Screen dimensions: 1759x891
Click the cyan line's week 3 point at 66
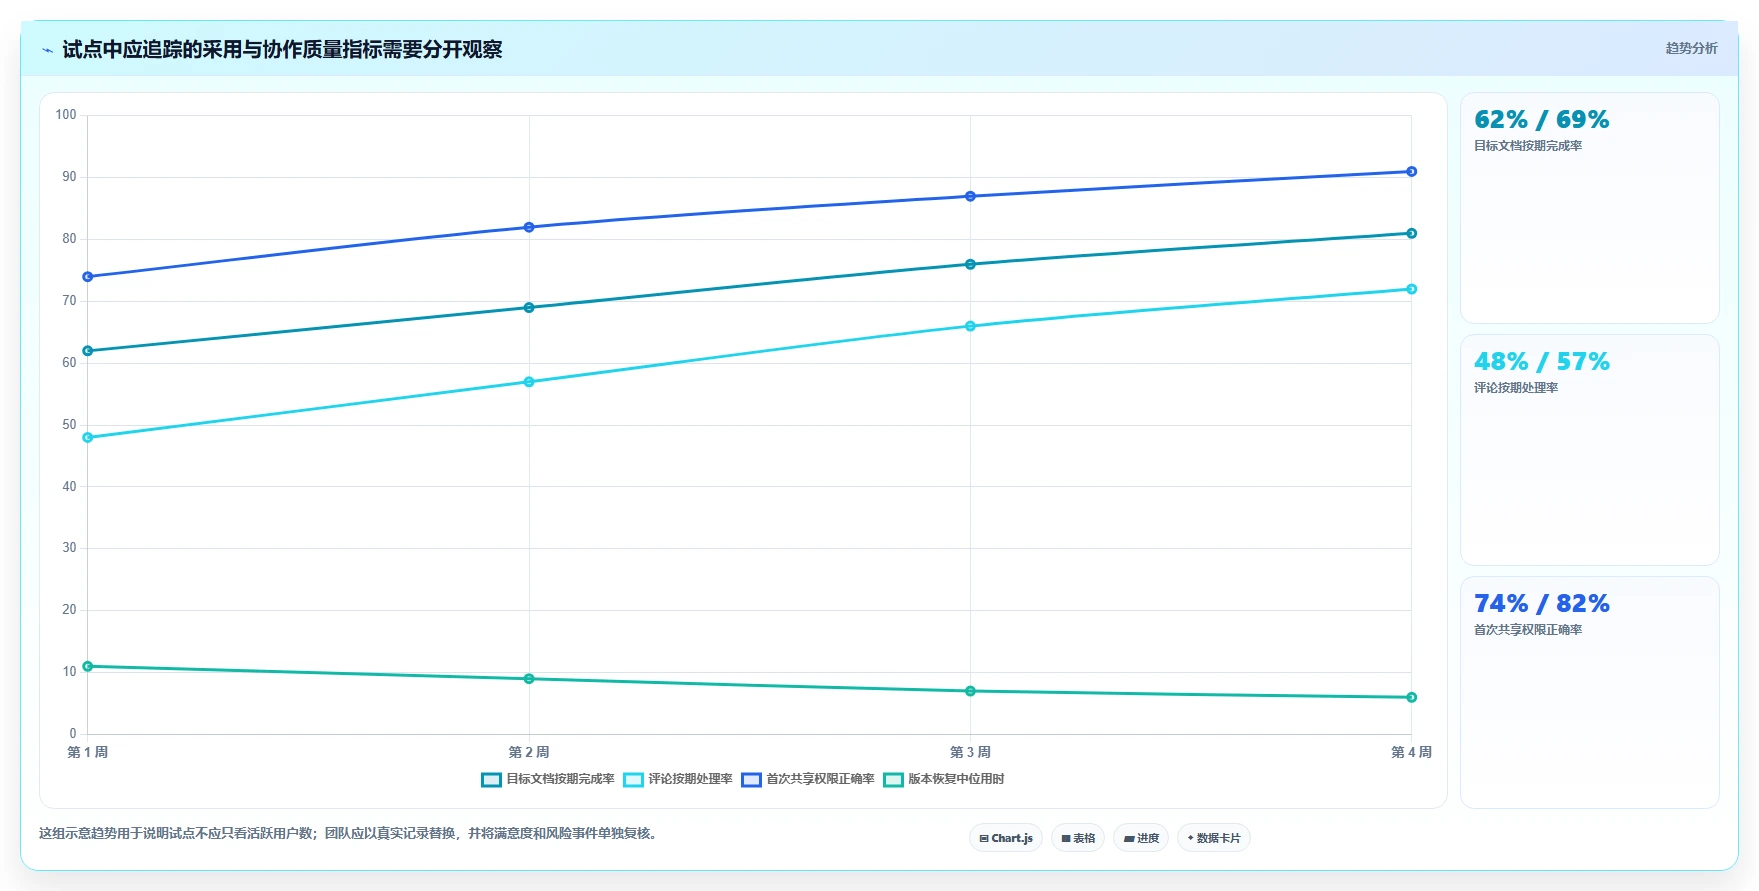[x=970, y=326]
